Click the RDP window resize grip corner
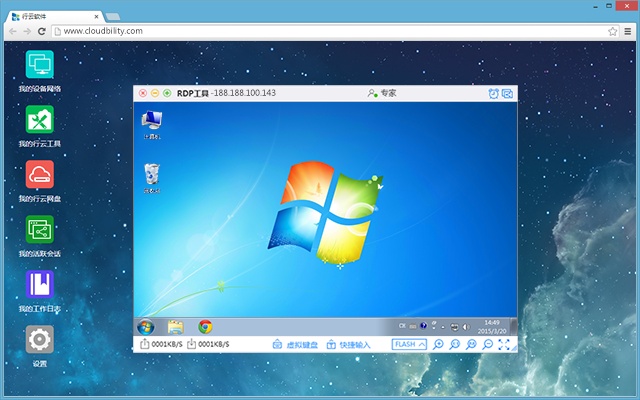 tap(514, 349)
